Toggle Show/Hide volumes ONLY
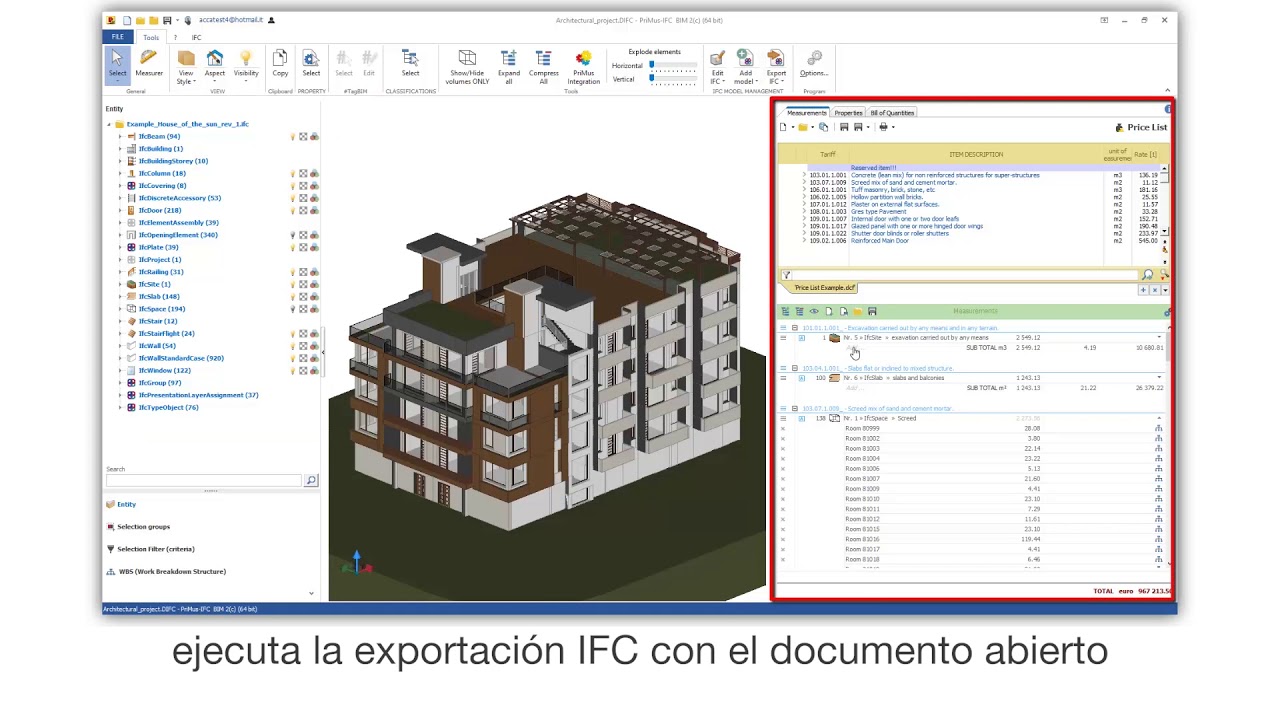1280x720 pixels. (467, 67)
